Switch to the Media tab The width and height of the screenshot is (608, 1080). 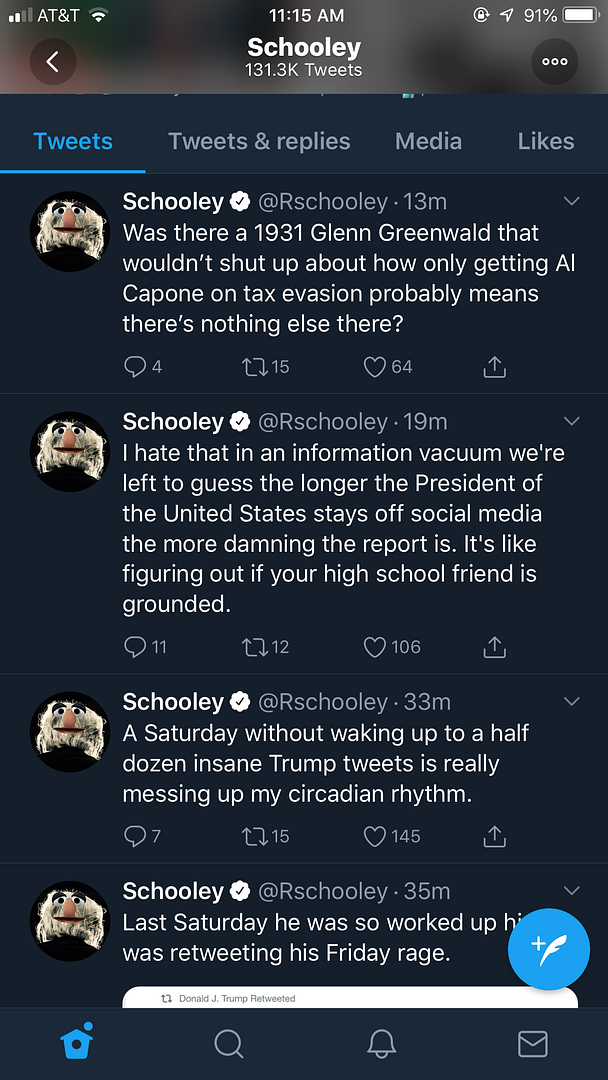click(x=428, y=141)
